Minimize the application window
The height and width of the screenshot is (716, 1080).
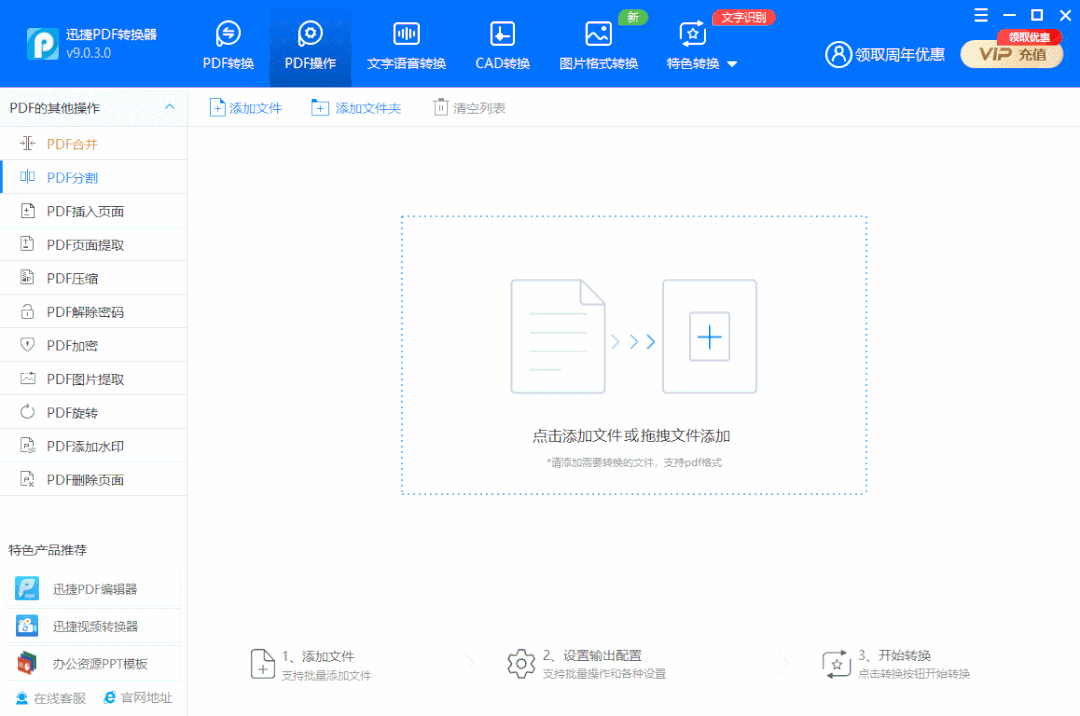point(1009,15)
